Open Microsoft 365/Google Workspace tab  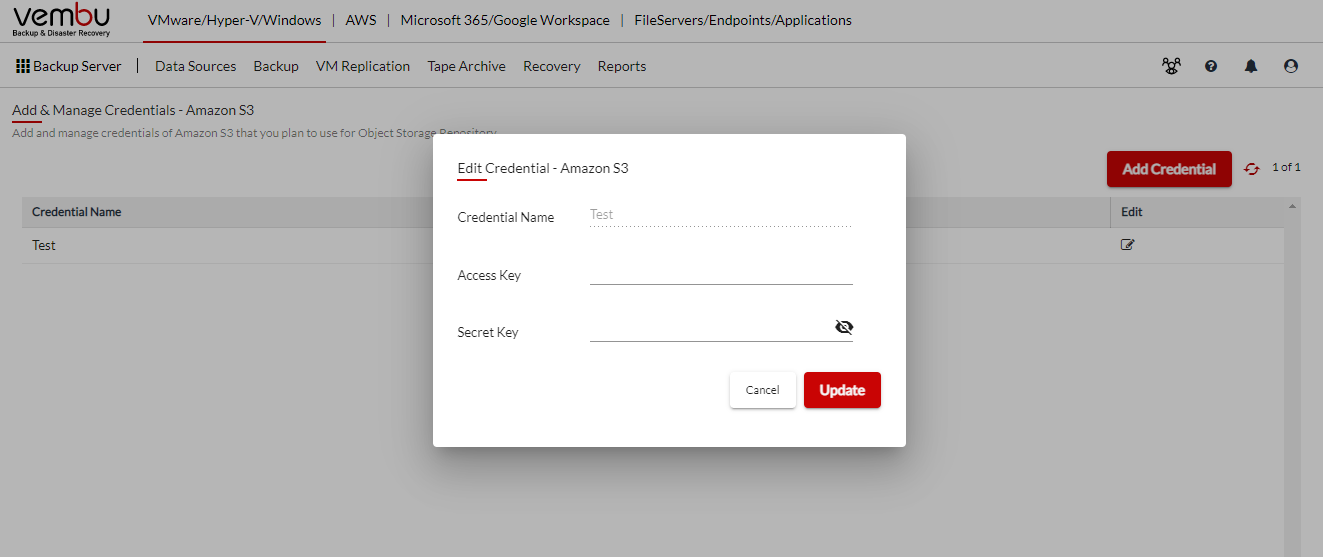tap(505, 20)
